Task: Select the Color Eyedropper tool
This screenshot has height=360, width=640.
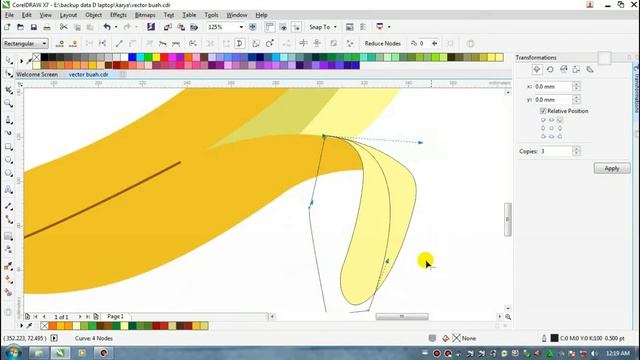Action: (9, 266)
